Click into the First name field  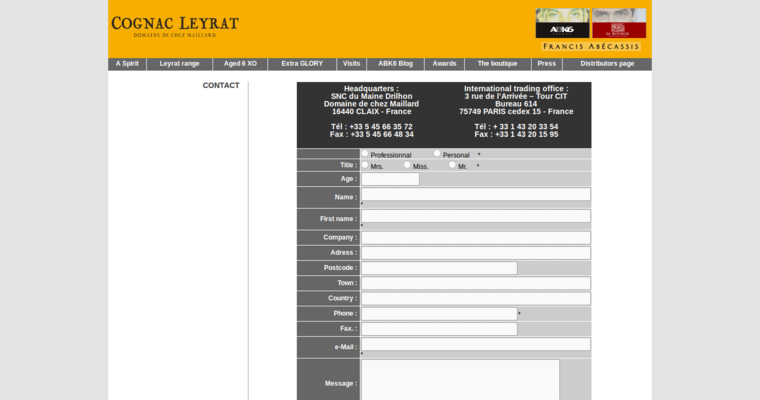(x=476, y=216)
